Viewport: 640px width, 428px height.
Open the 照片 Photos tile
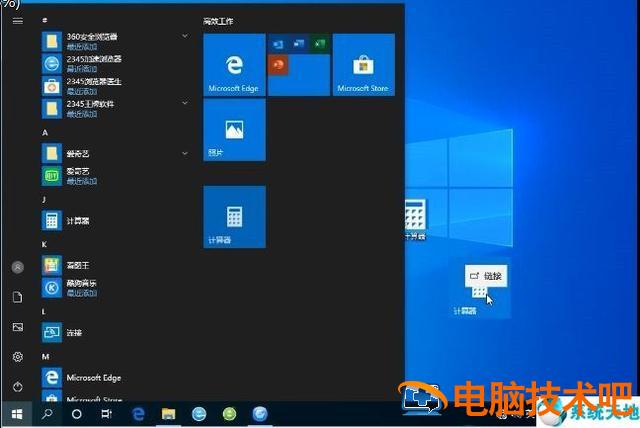pyautogui.click(x=234, y=130)
